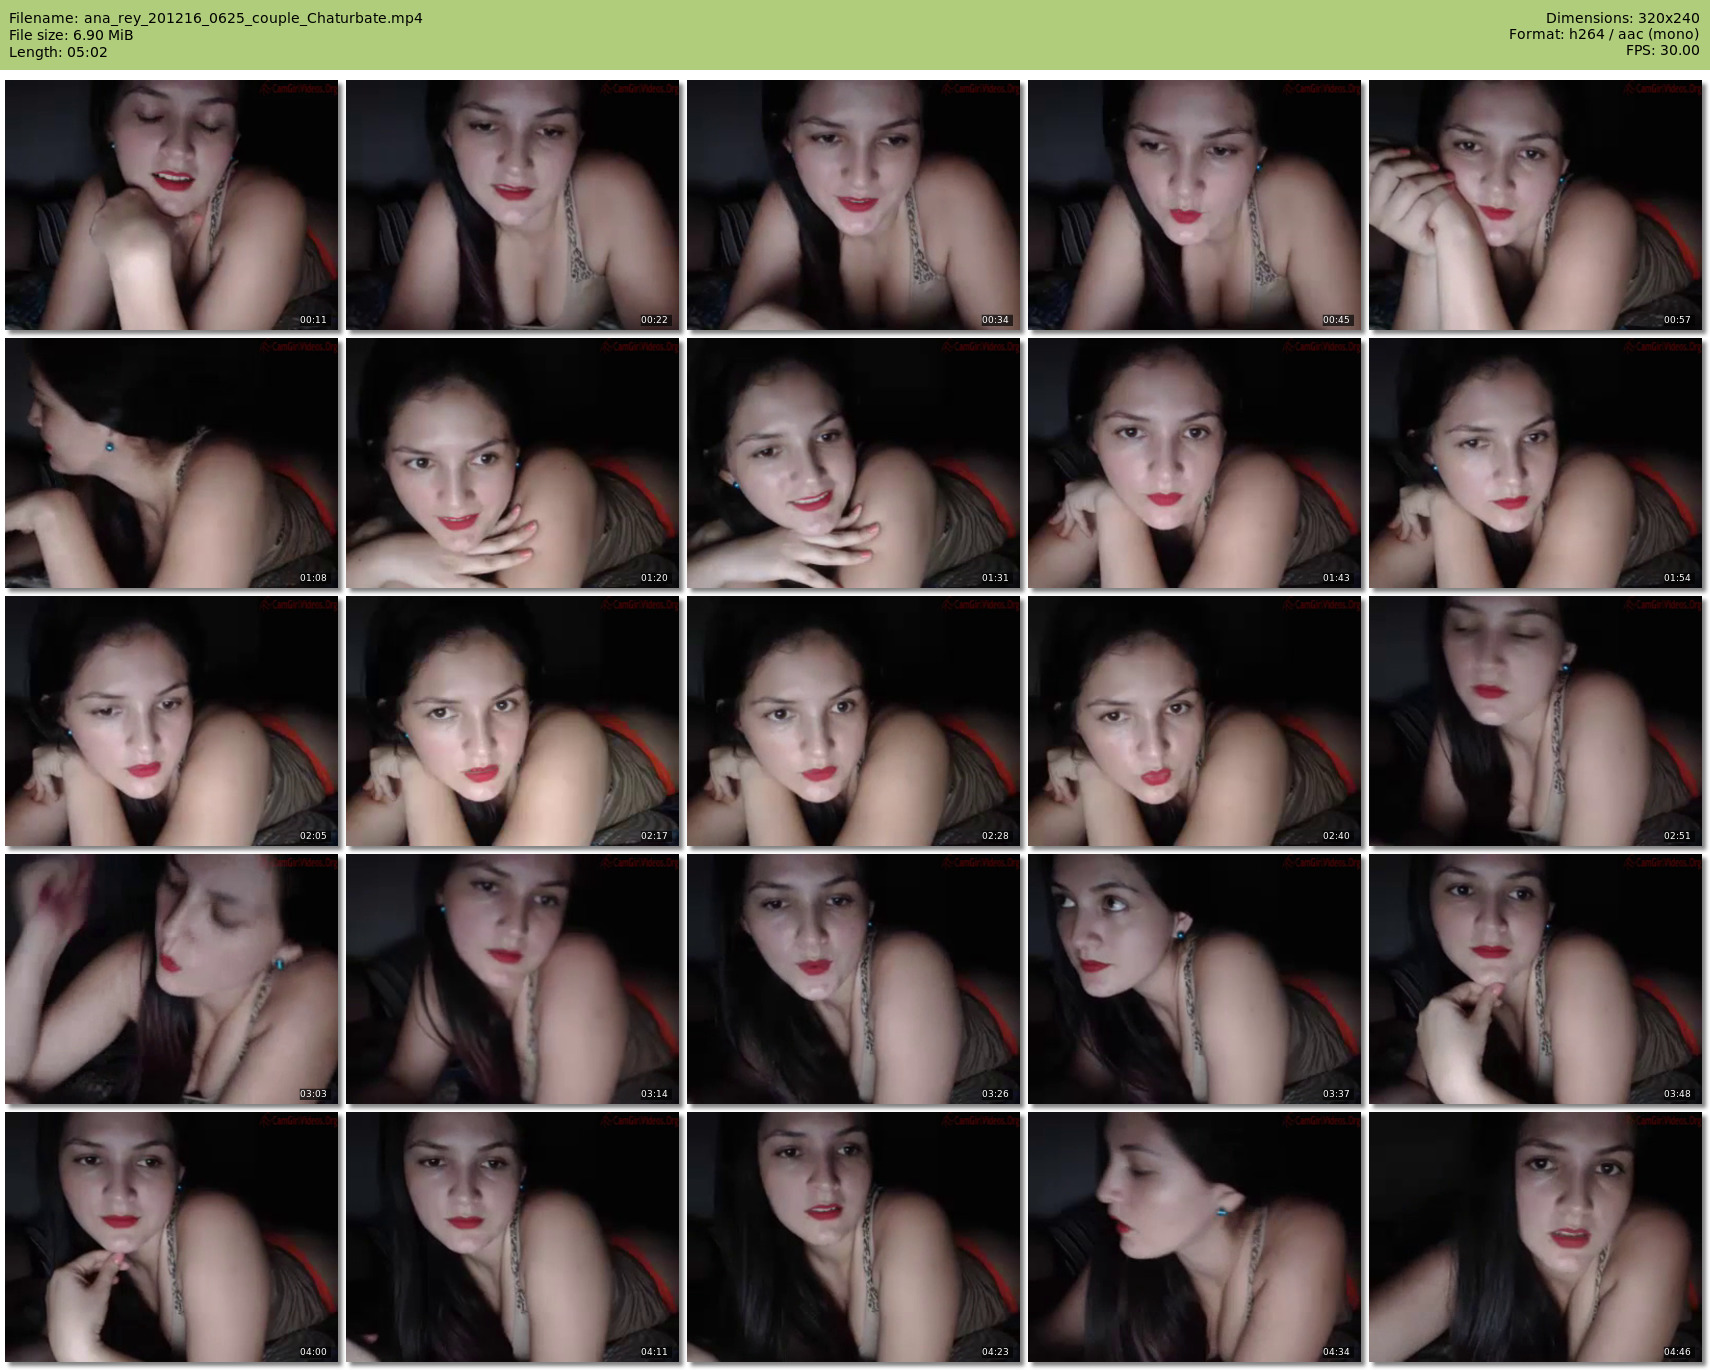Select the thumbnail marked 02:51
This screenshot has width=1710, height=1370.
1536,721
